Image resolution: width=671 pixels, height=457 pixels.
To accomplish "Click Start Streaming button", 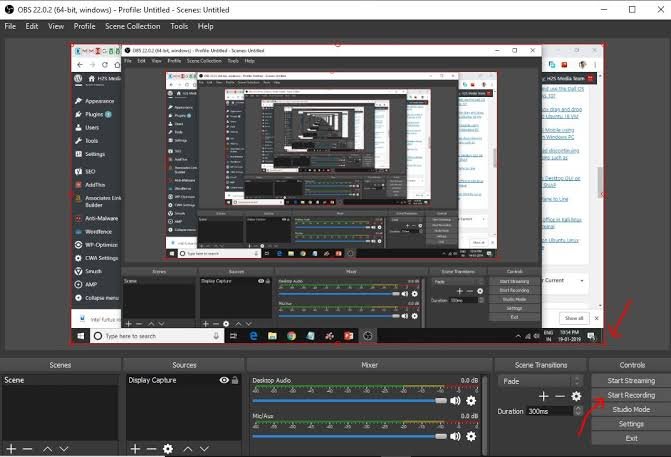I will click(630, 380).
